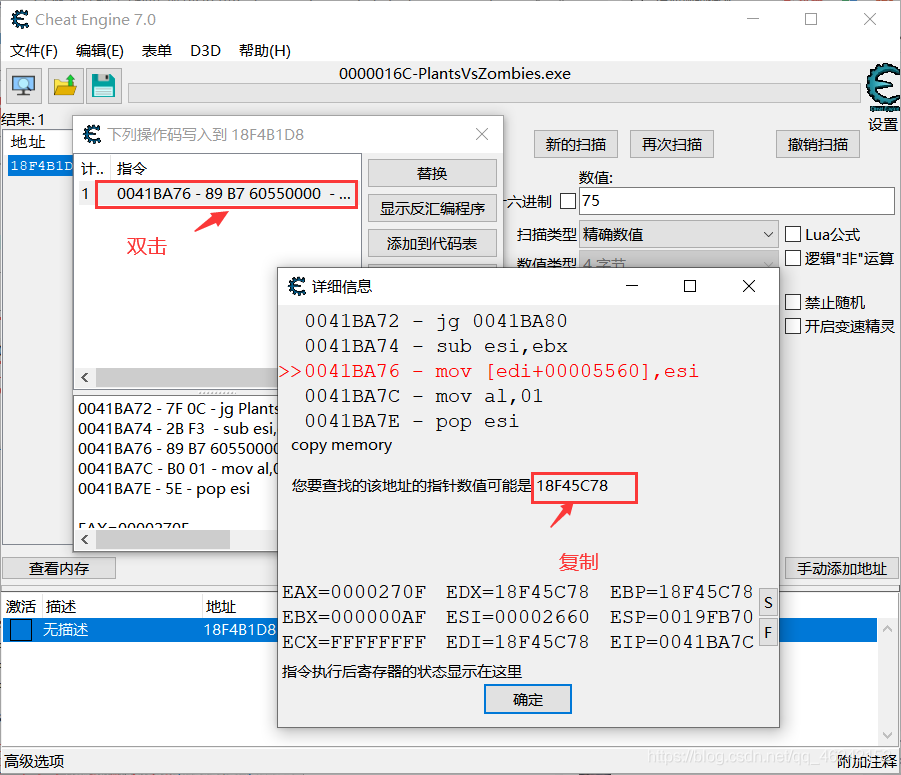901x775 pixels.
Task: Open the 表单 menu
Action: tap(156, 51)
